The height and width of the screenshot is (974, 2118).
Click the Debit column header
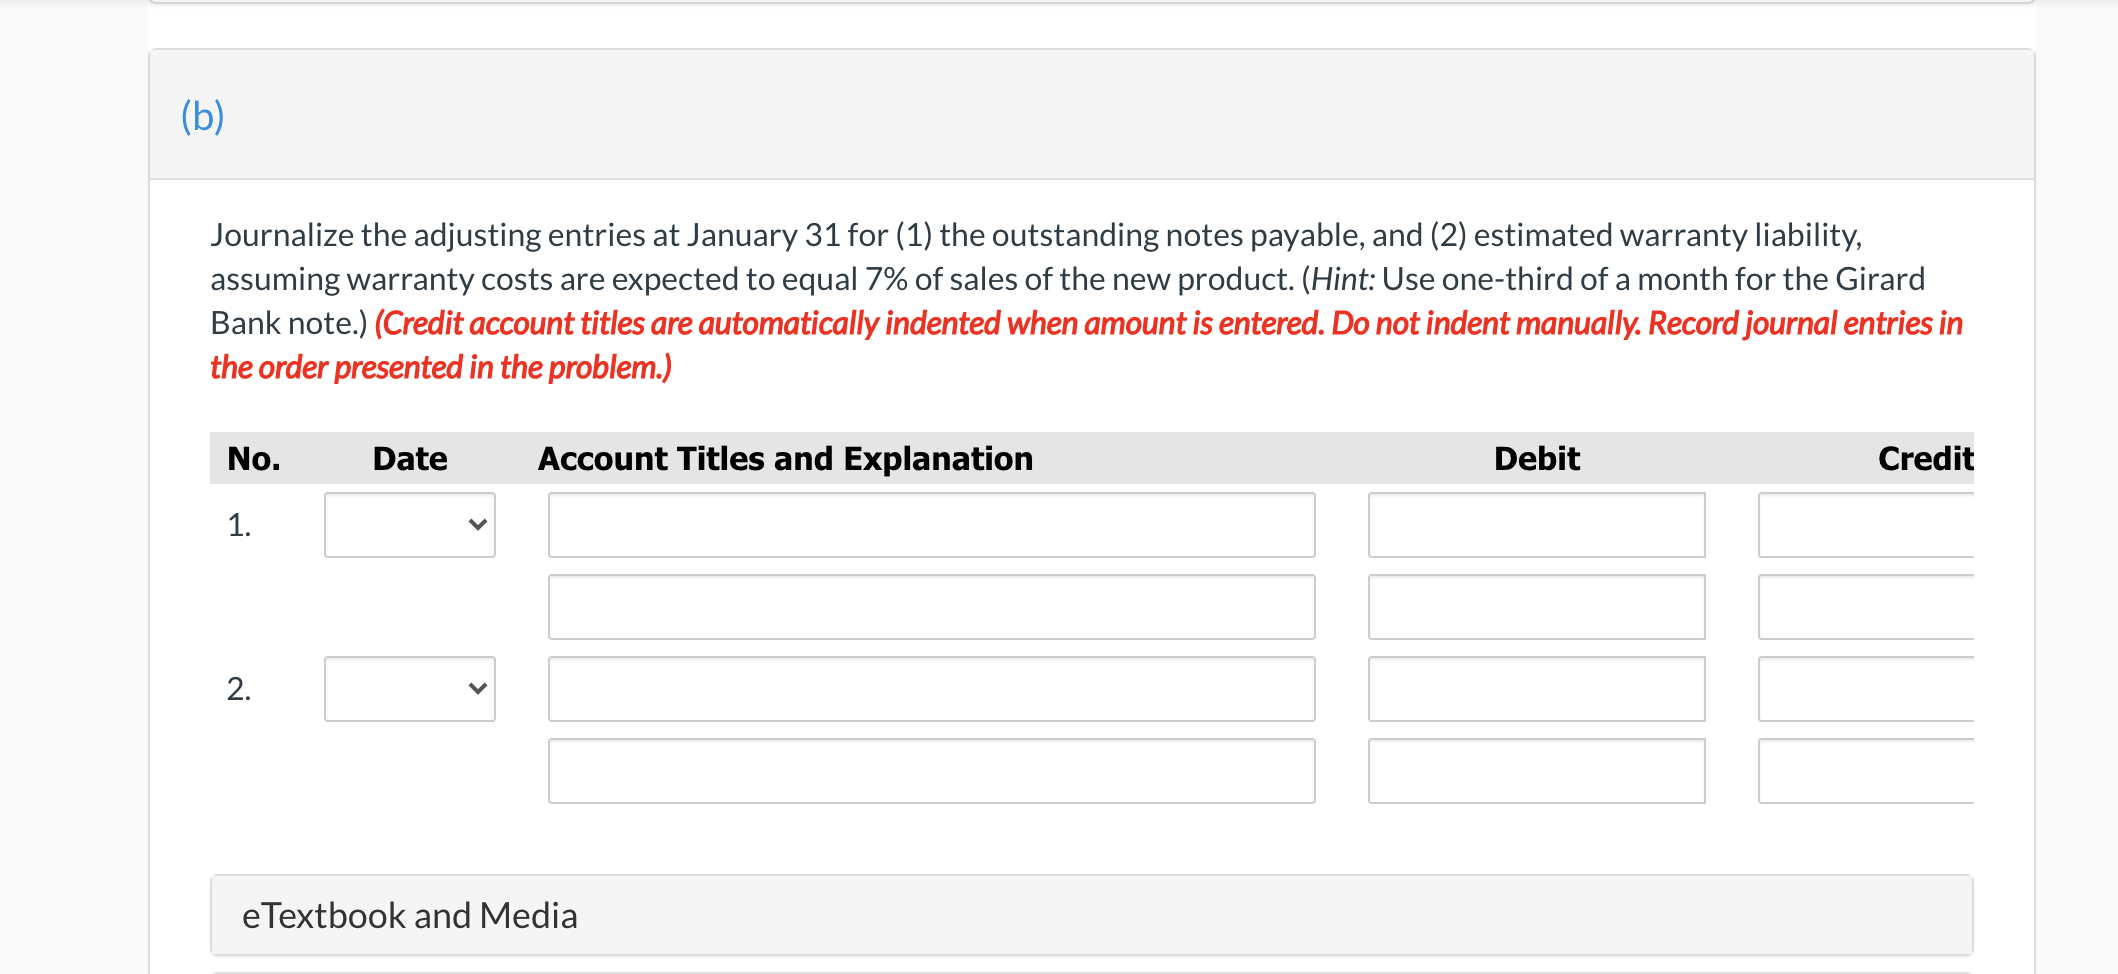(x=1536, y=459)
